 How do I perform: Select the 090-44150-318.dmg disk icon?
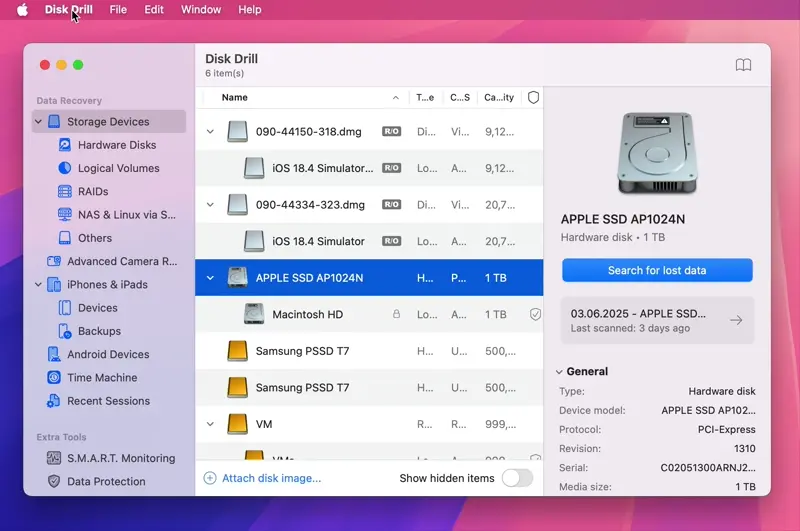[237, 132]
